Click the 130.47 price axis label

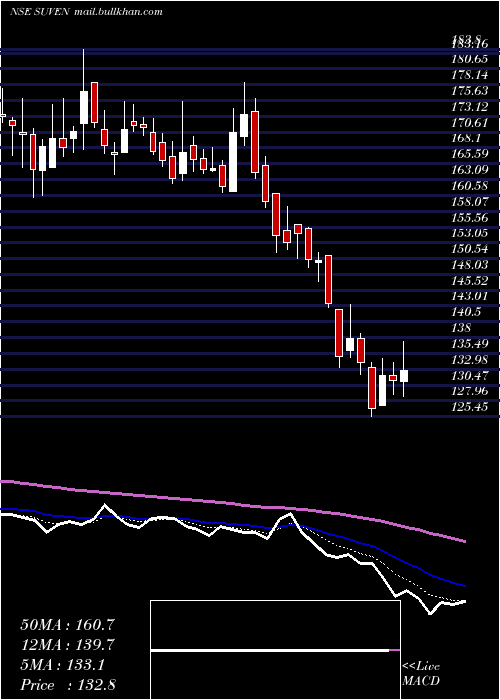(470, 375)
